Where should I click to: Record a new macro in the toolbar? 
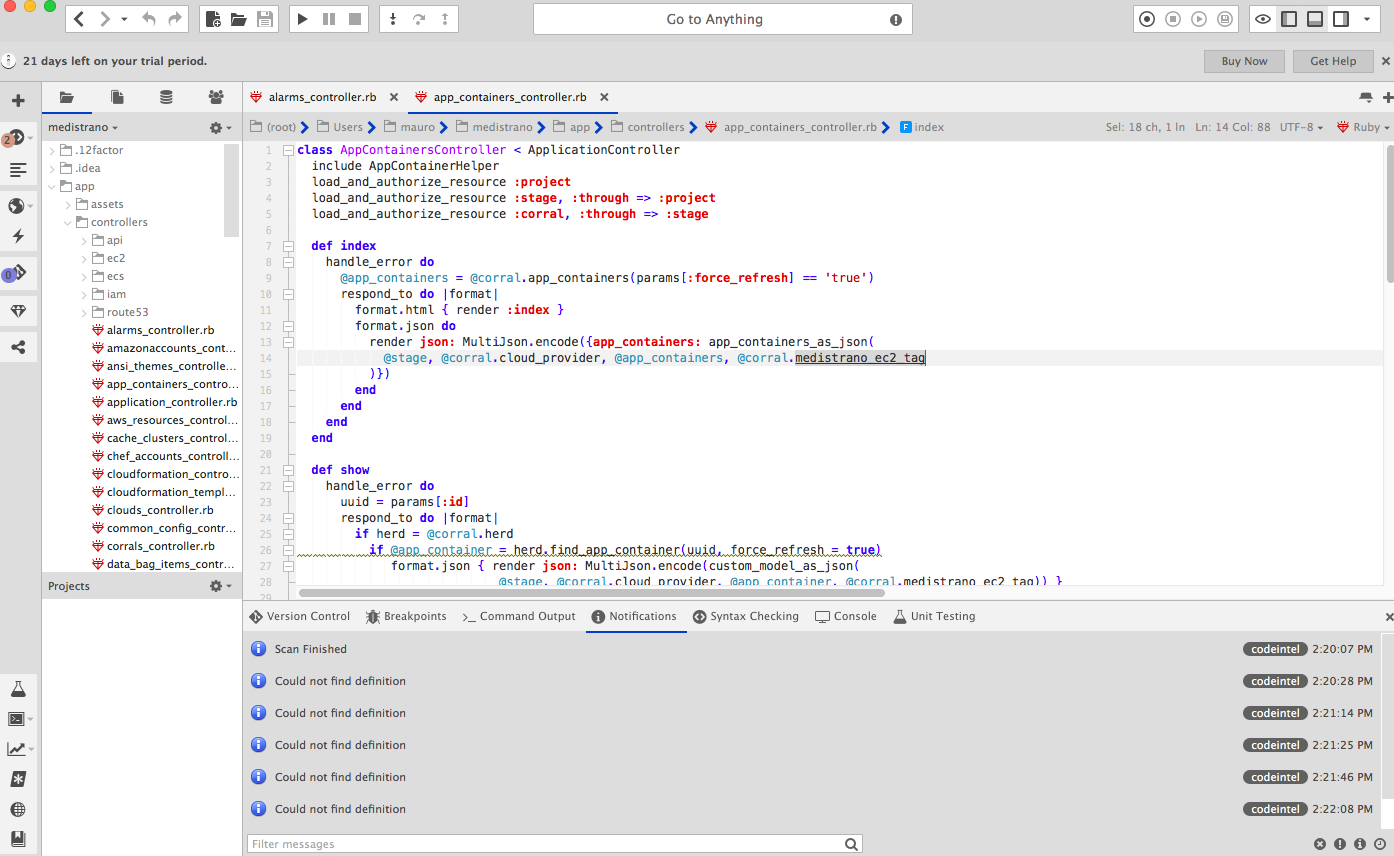(1147, 19)
